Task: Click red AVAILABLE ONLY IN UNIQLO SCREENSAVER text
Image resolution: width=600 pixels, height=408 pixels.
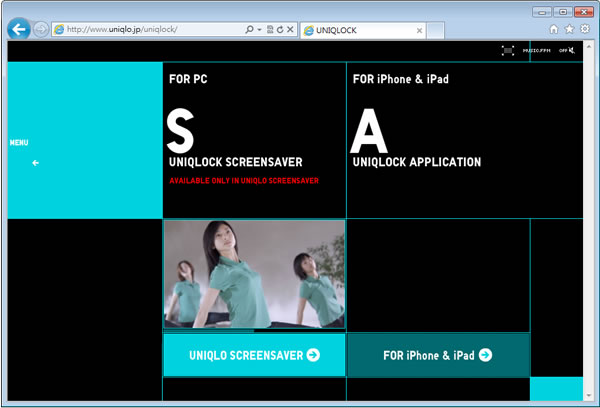Action: (244, 181)
